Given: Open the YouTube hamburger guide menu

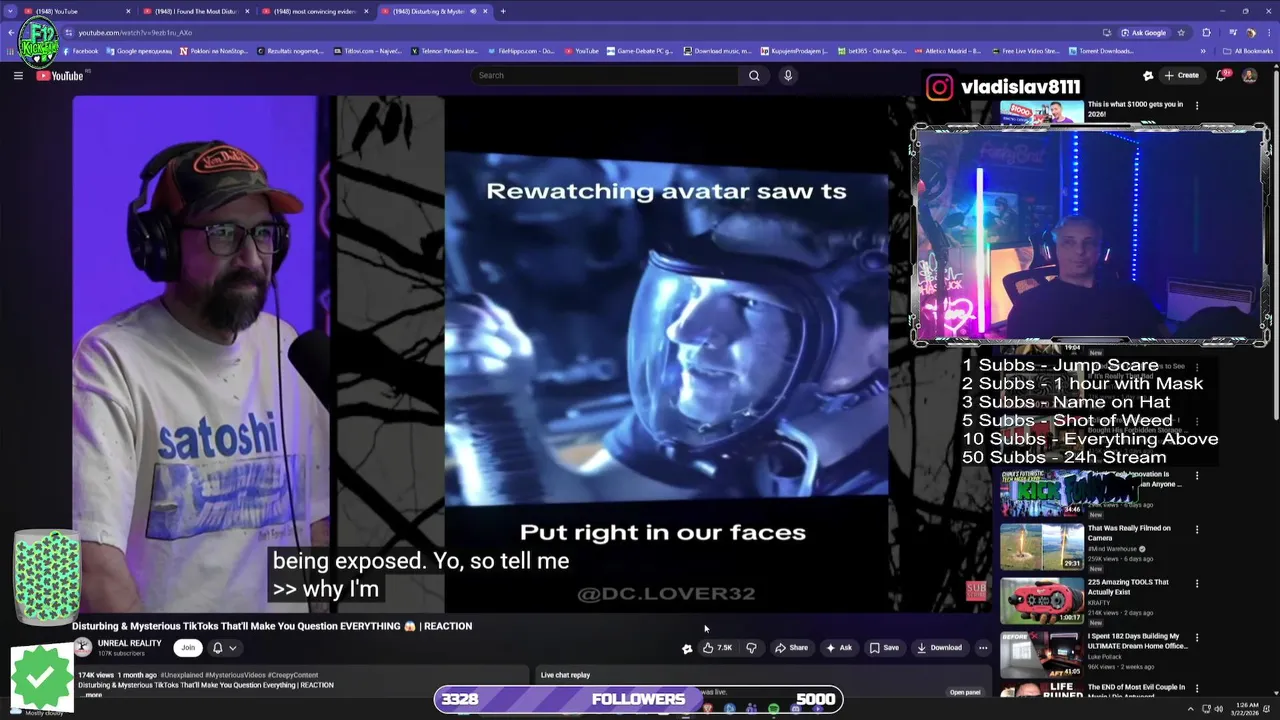Looking at the screenshot, I should click(x=18, y=76).
